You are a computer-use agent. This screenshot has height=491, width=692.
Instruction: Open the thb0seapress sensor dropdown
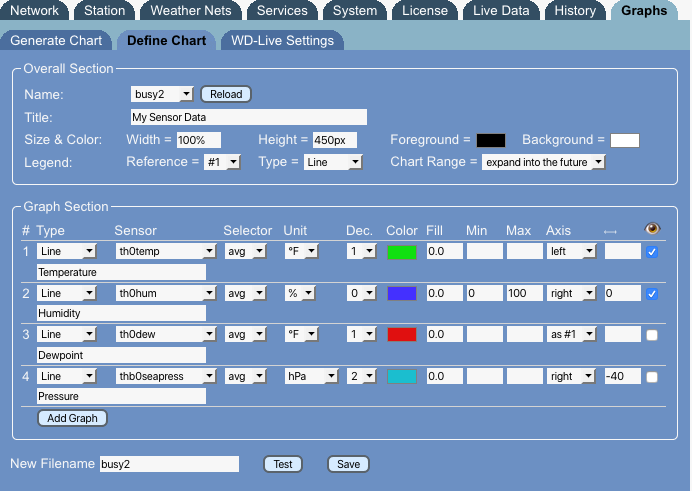tap(165, 376)
